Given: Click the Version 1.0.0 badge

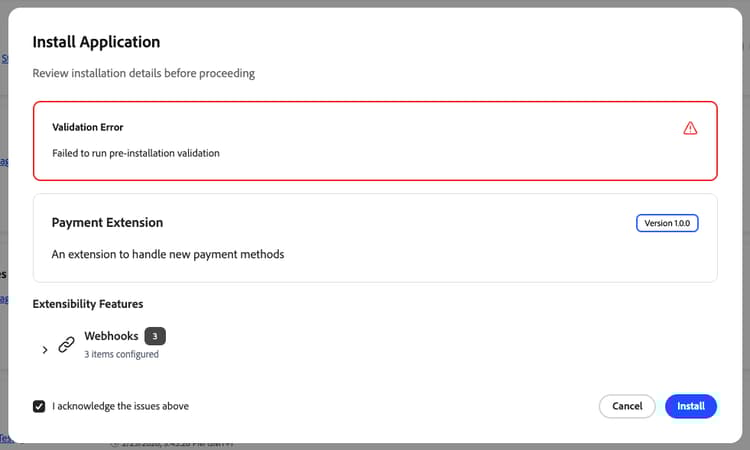Looking at the screenshot, I should click(x=667, y=222).
